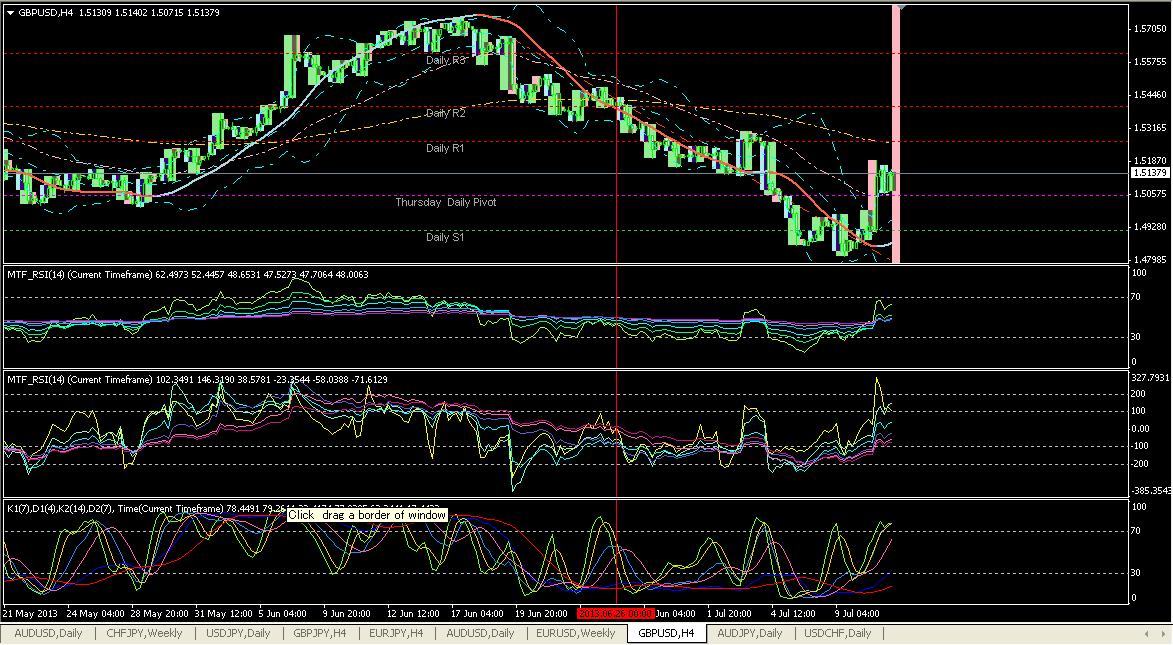The width and height of the screenshot is (1173, 645).
Task: Open the USDCHF,Daily chart tab
Action: tap(838, 633)
